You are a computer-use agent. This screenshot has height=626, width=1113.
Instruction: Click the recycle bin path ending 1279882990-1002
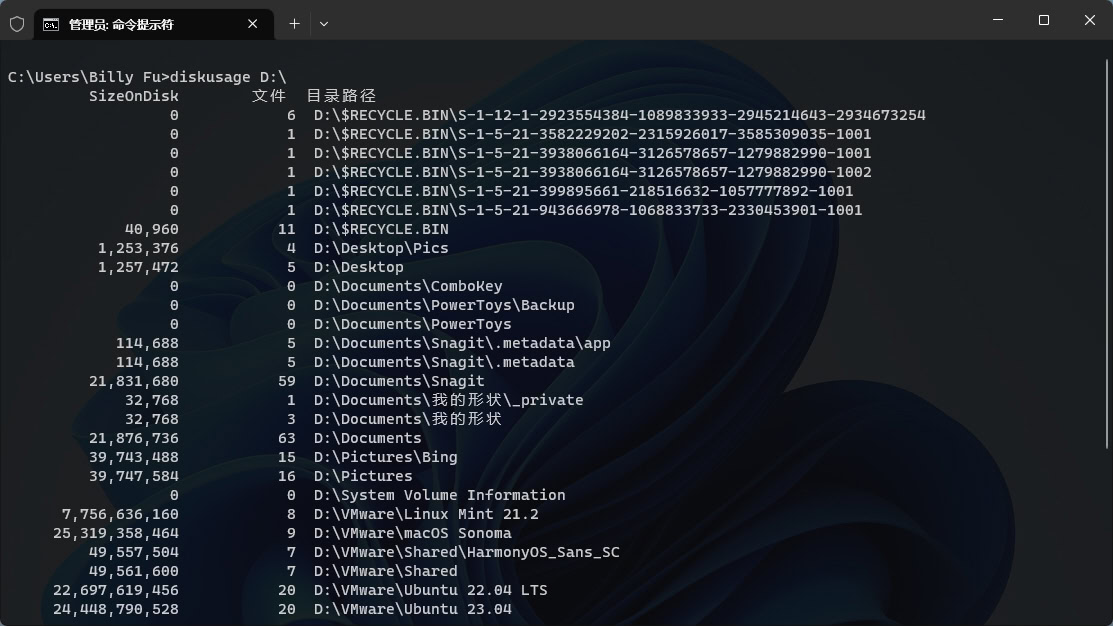[593, 172]
